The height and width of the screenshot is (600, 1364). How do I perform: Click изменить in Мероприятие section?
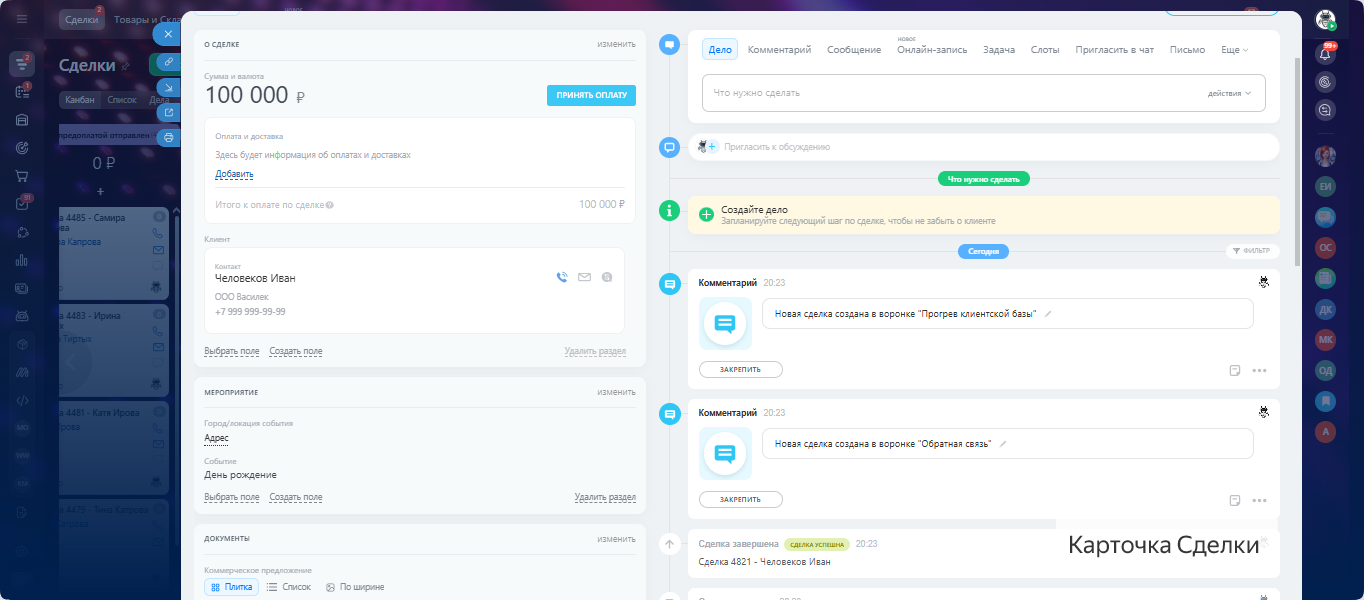[x=616, y=392]
